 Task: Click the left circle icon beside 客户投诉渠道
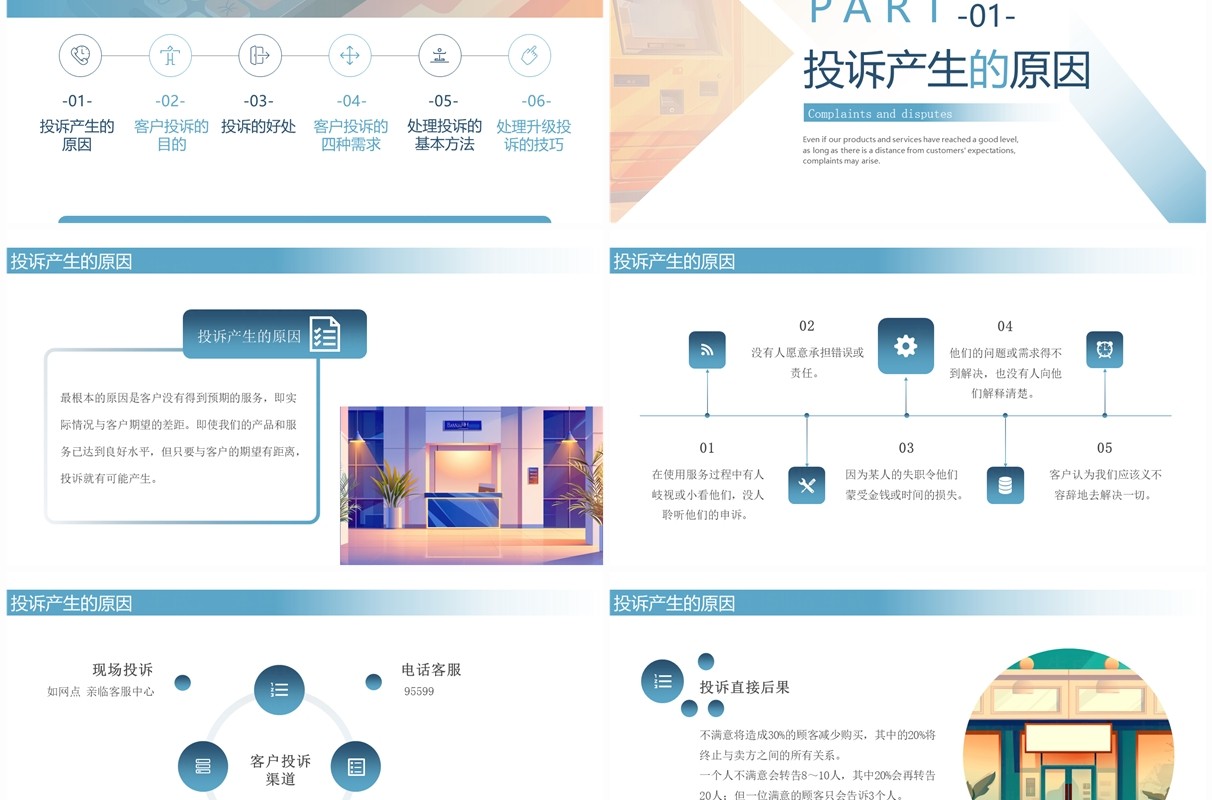pos(203,766)
